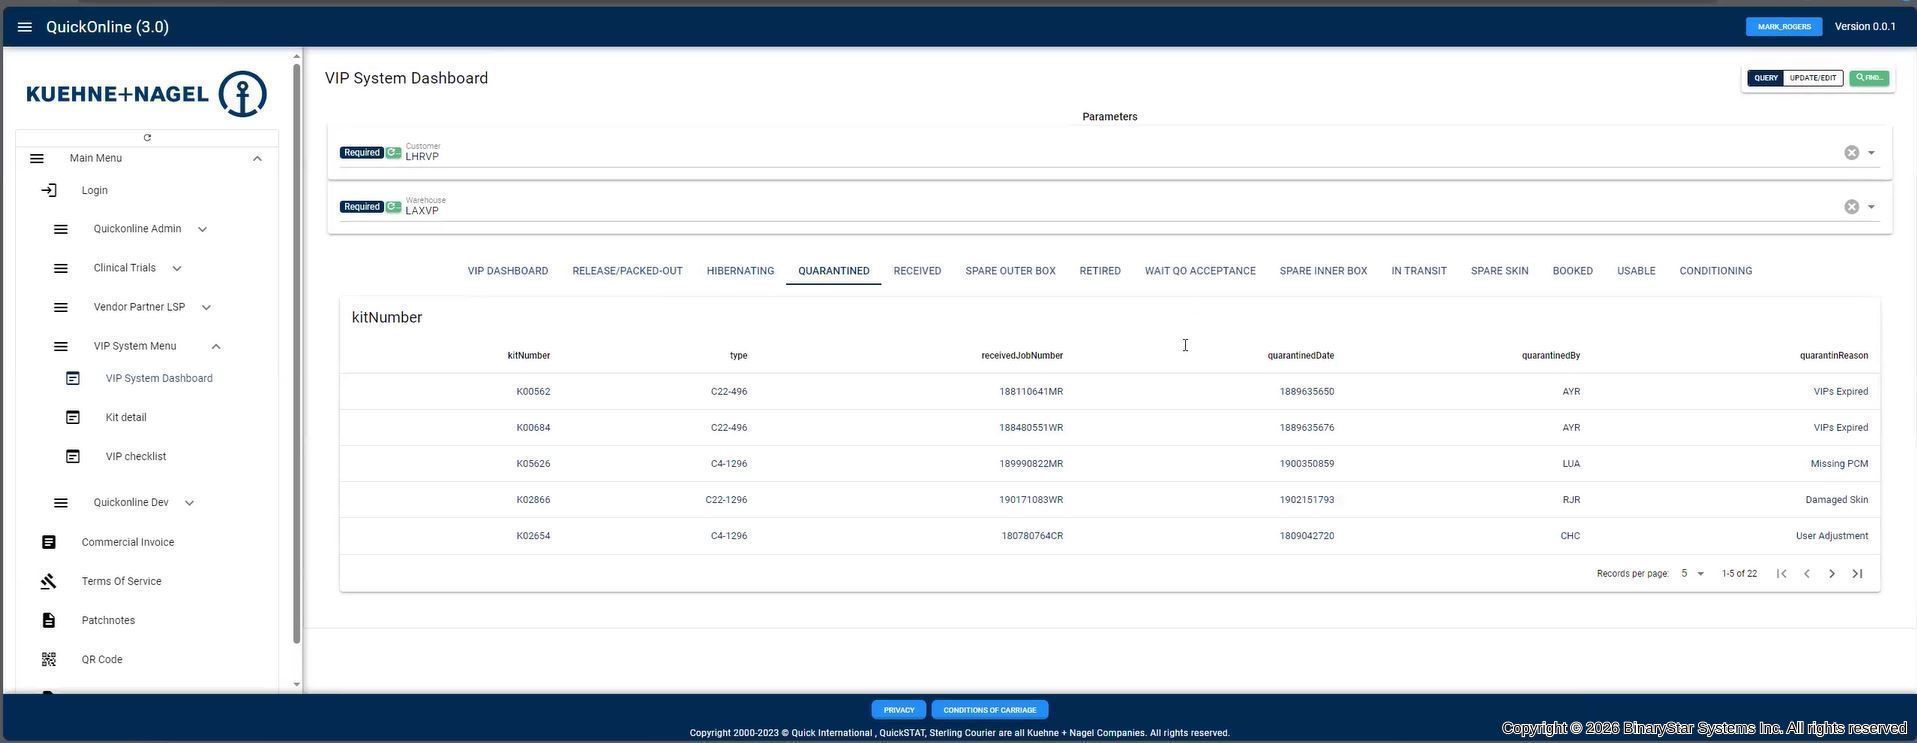Click Commercial Invoice document icon
The height and width of the screenshot is (743, 1917).
49,542
